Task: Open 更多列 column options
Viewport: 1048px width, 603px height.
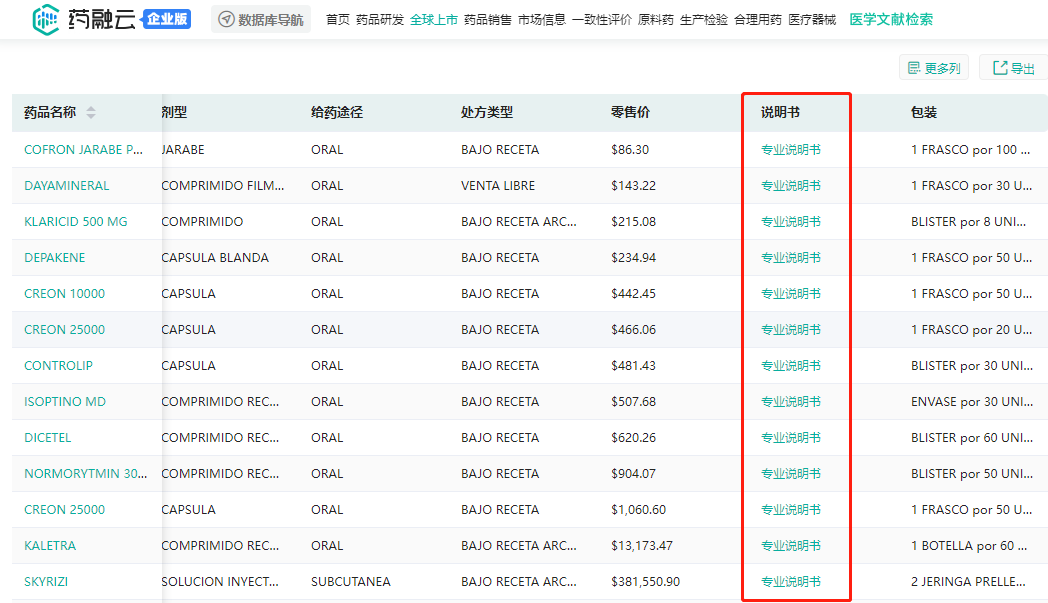Action: pos(934,68)
